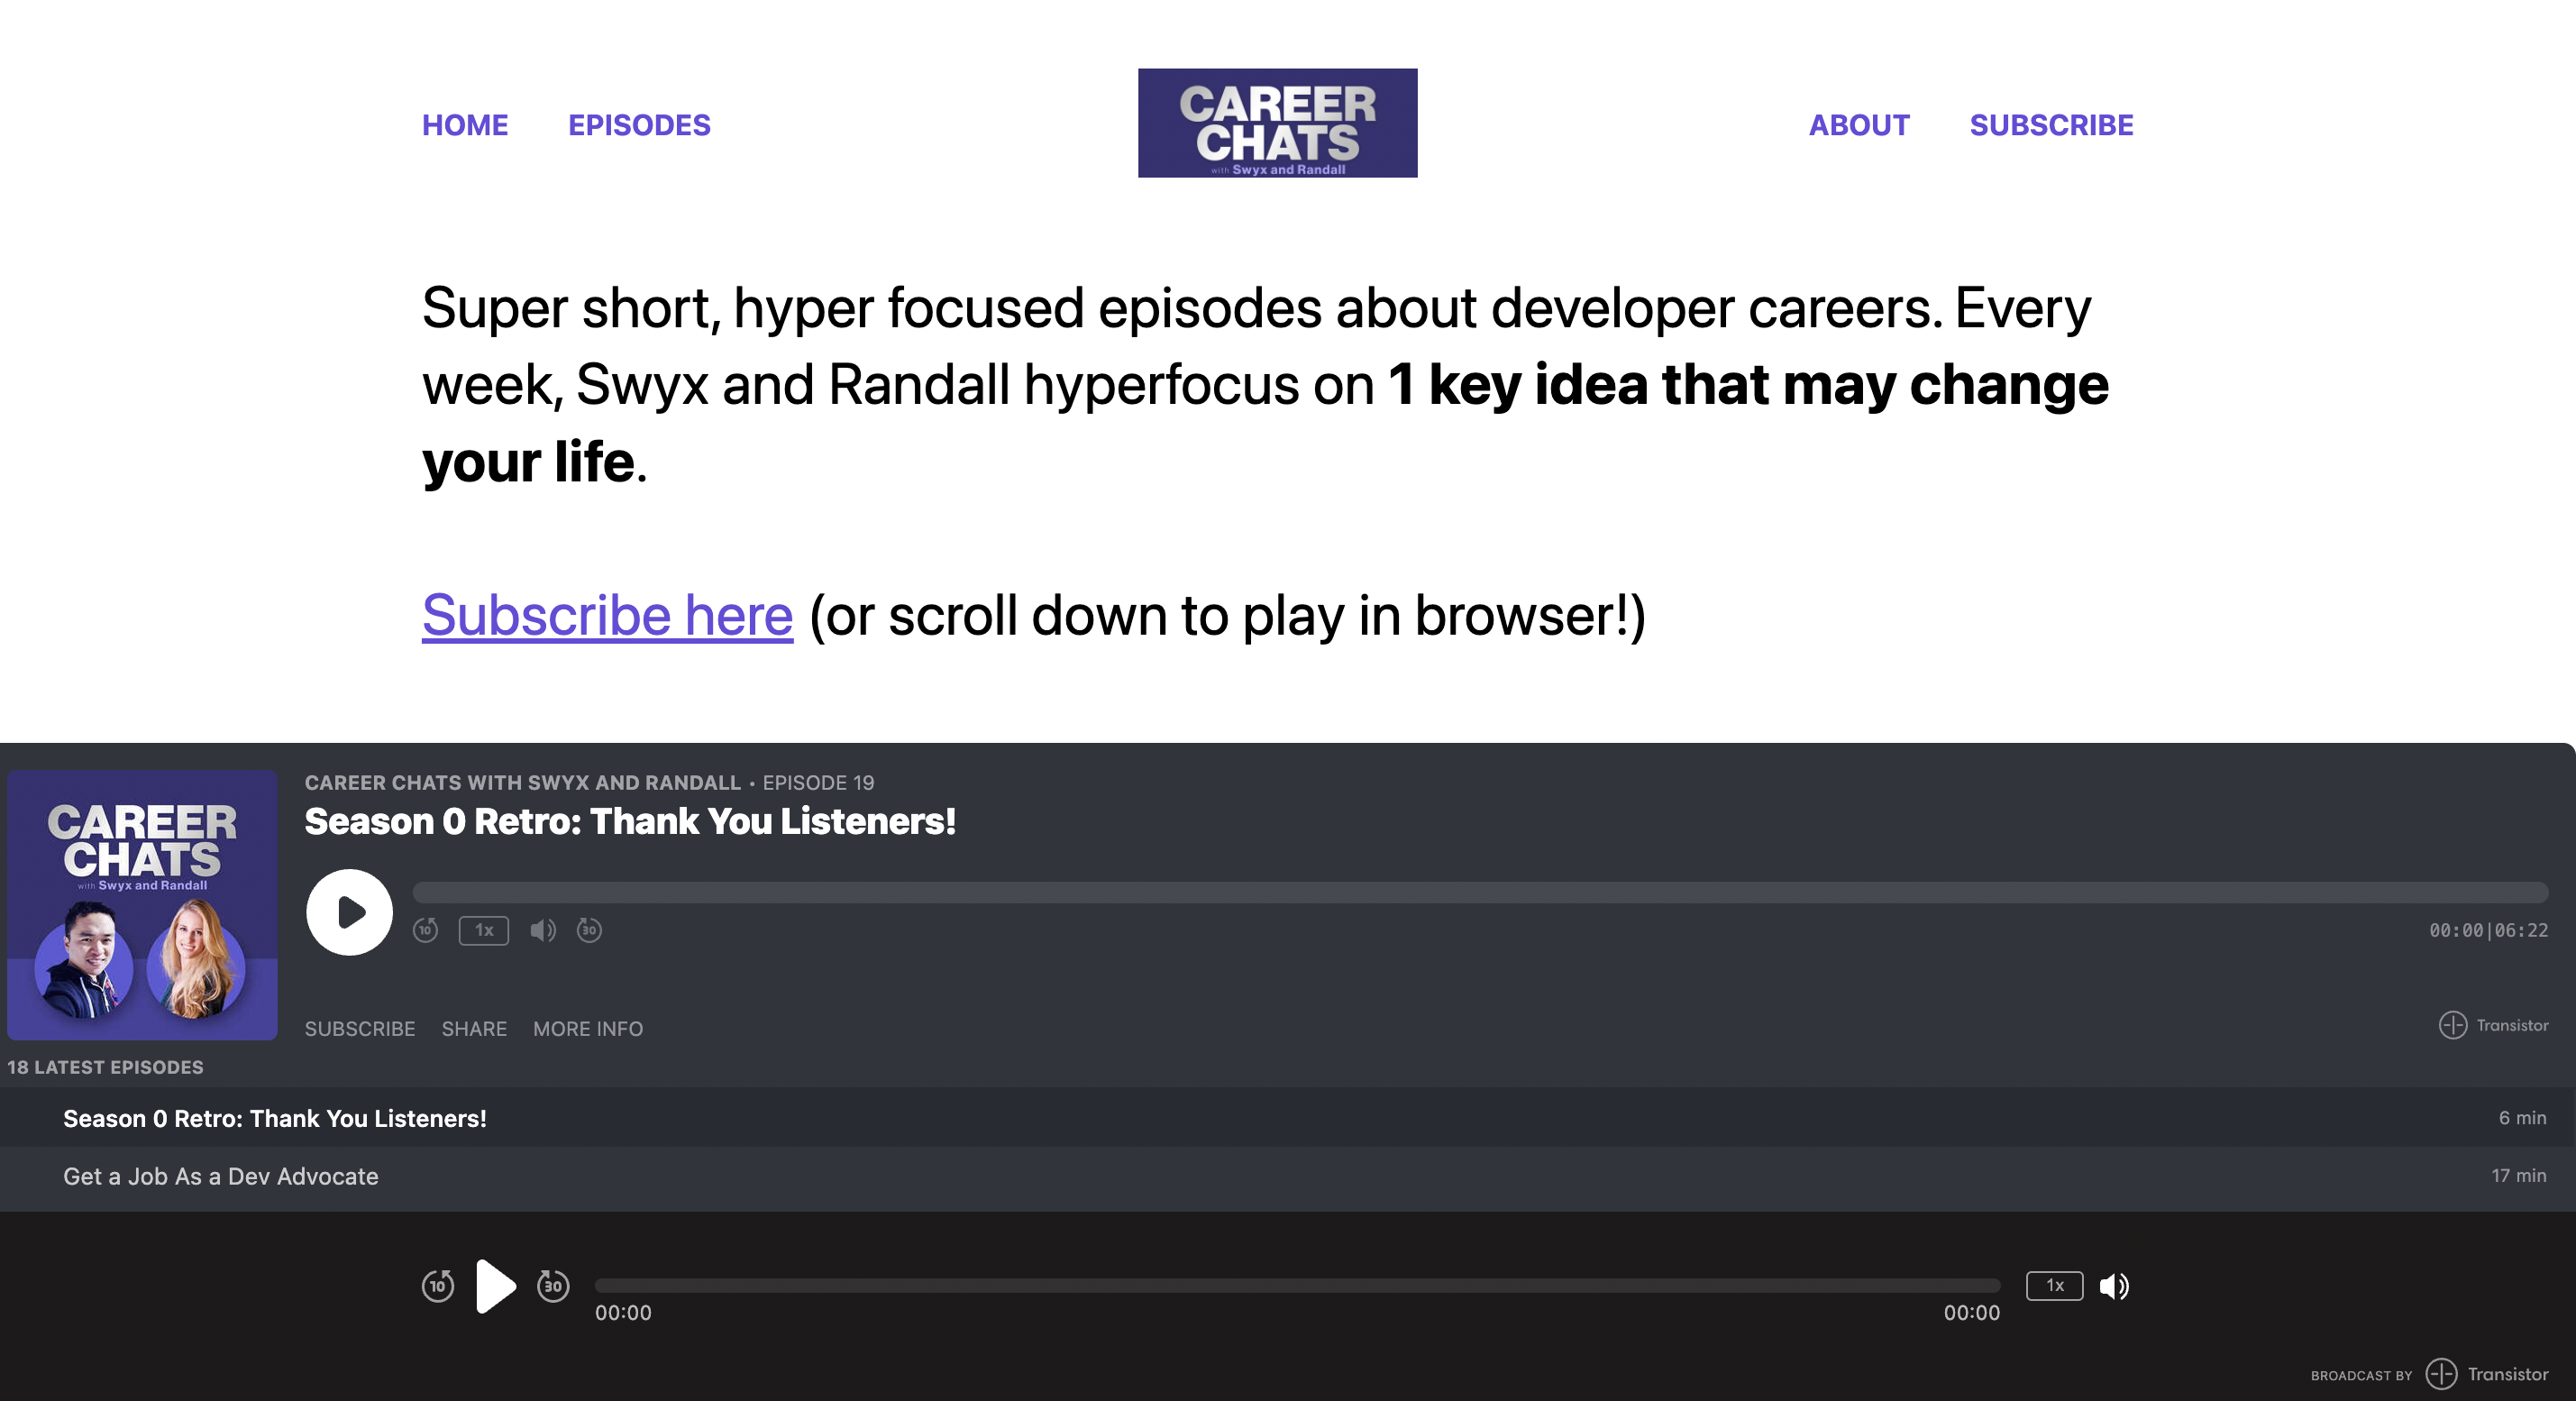Viewport: 2576px width, 1401px height.
Task: Rewind 10 seconds in the embedded player
Action: click(425, 930)
